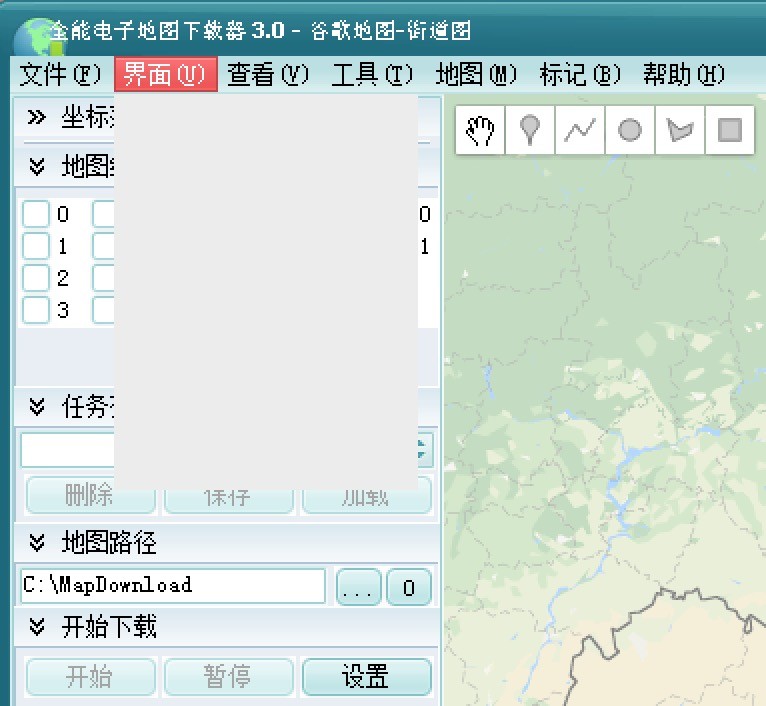Check the level 0 checkbox
This screenshot has height=706, width=766.
(36, 214)
